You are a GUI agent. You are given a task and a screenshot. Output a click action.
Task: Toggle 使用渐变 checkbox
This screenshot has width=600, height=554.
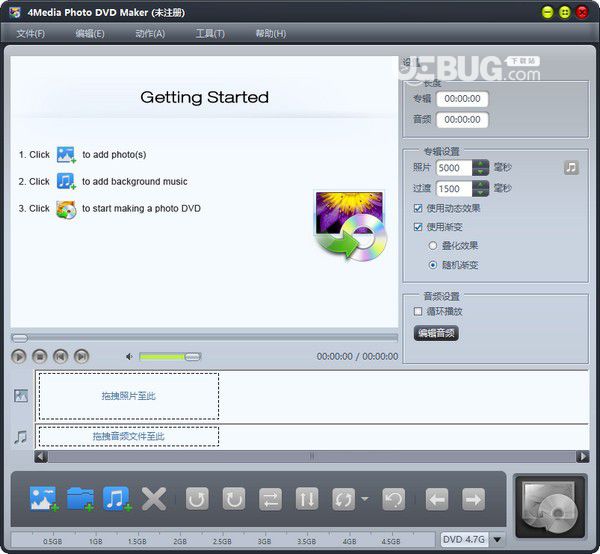418,227
